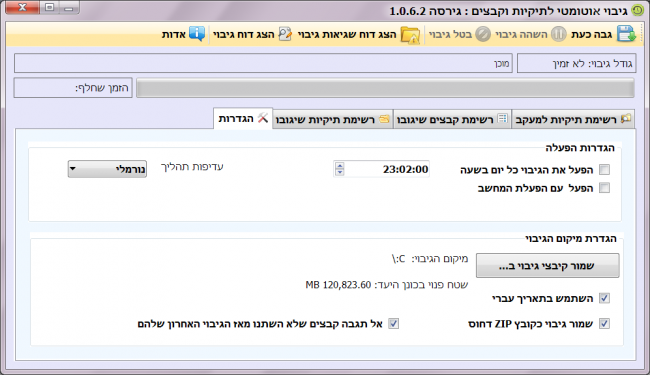Click the 'הזמן שחלף:' elapsed time field
Viewport: 650px width, 375px height.
click(73, 88)
